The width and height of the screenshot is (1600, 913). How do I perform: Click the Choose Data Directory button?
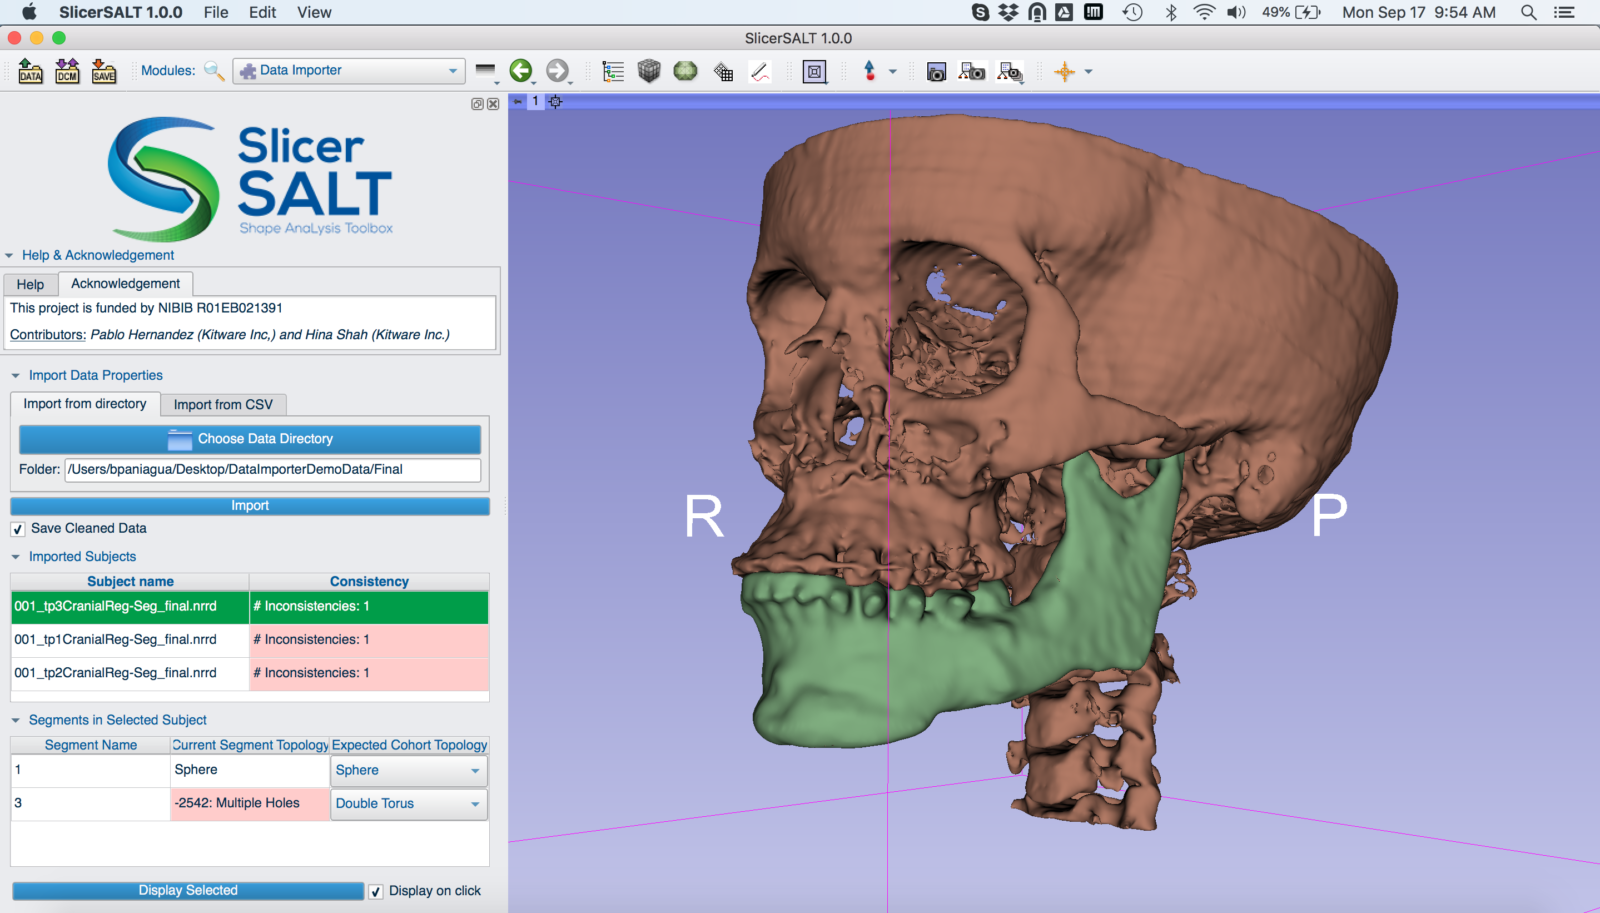(x=250, y=439)
